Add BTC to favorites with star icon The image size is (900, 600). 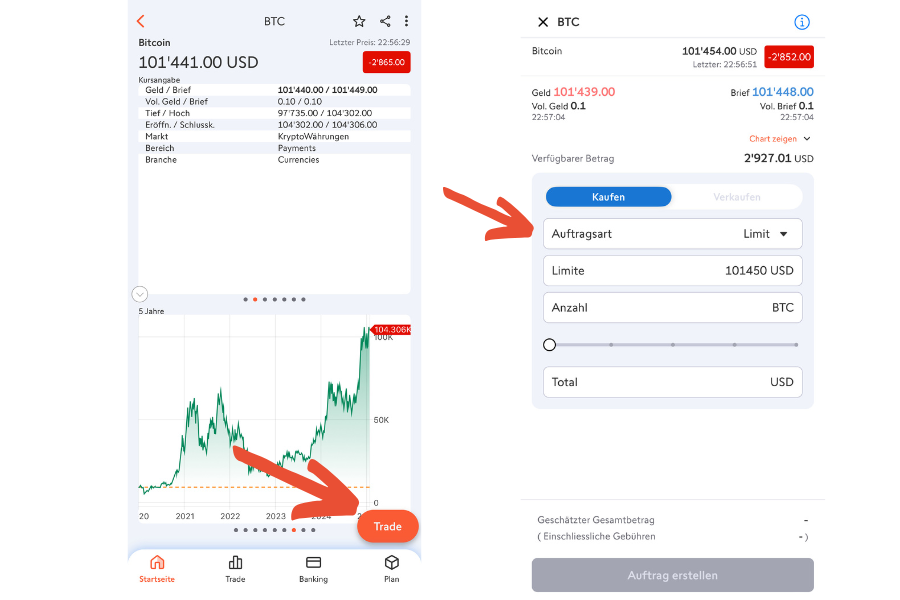coord(359,21)
